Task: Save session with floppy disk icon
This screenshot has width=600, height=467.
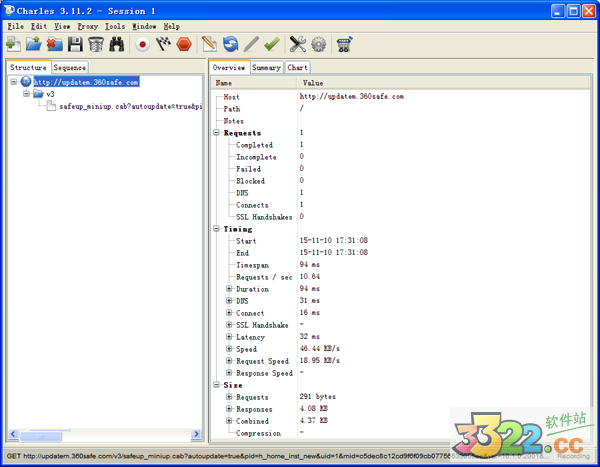Action: (x=75, y=44)
